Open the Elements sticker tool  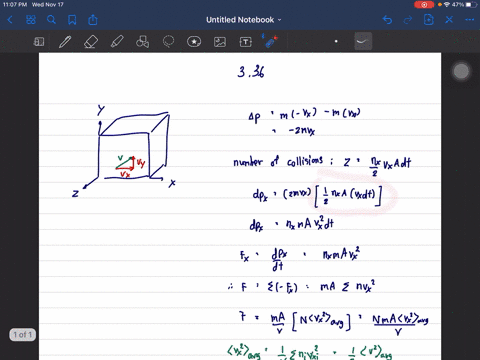click(194, 42)
